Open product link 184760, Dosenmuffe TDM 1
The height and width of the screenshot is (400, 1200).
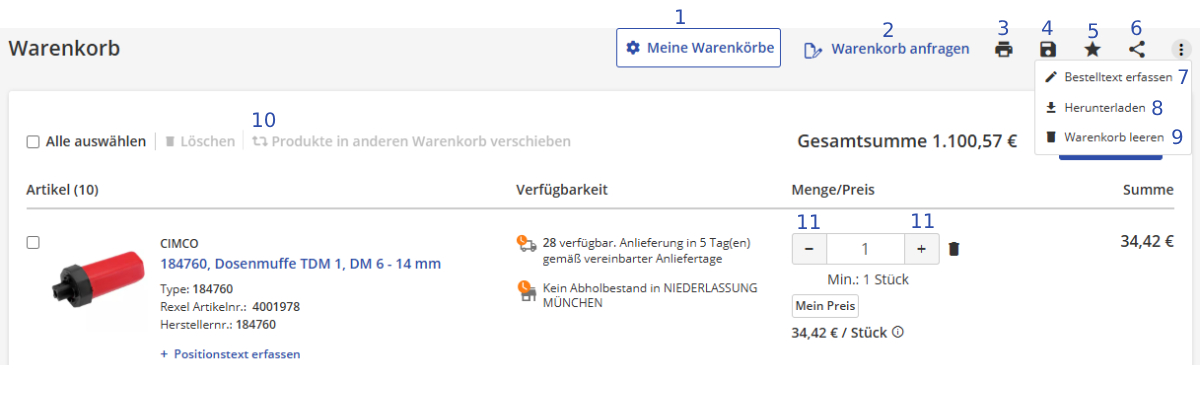pos(300,264)
